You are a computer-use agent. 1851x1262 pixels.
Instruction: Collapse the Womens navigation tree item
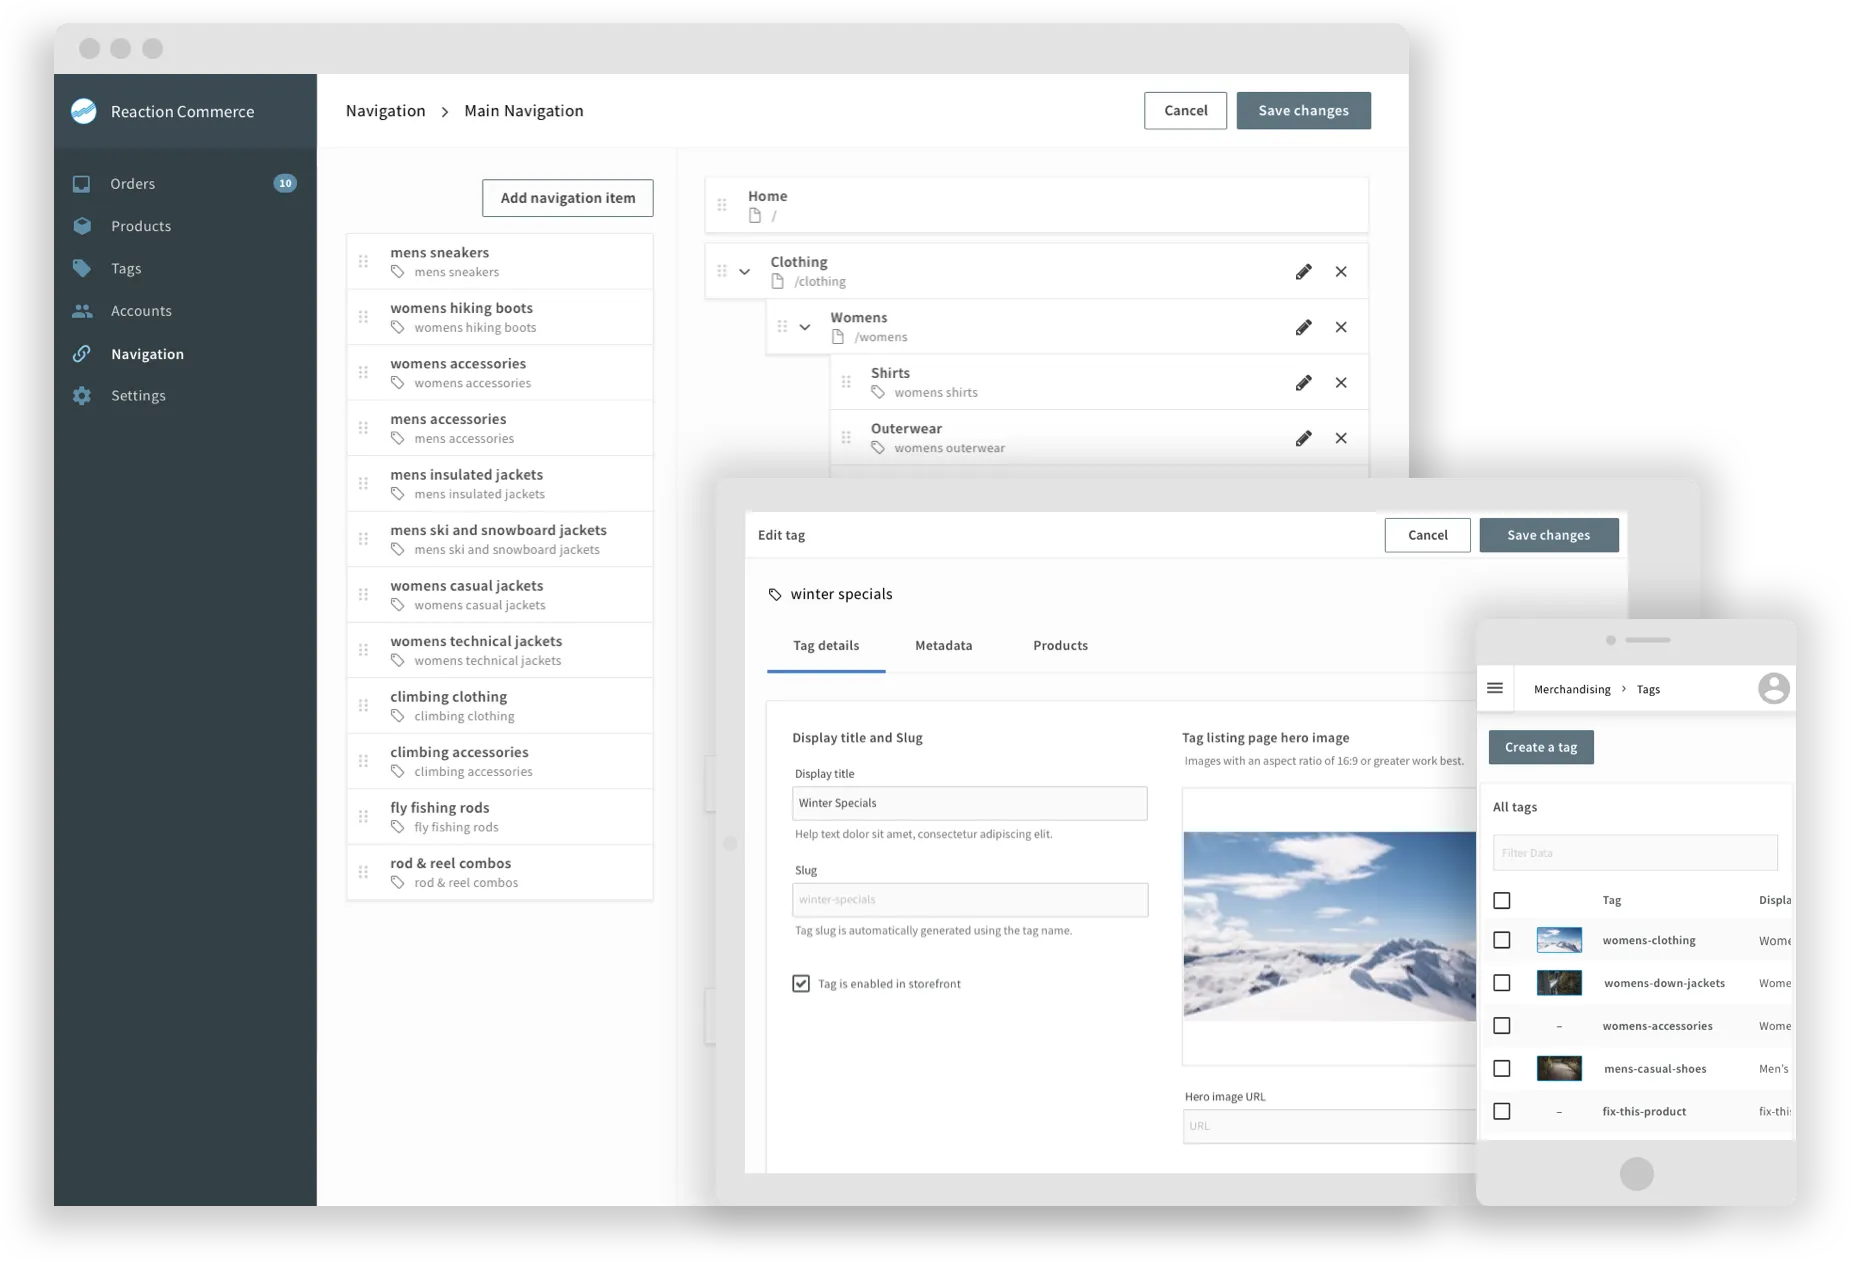coord(806,327)
